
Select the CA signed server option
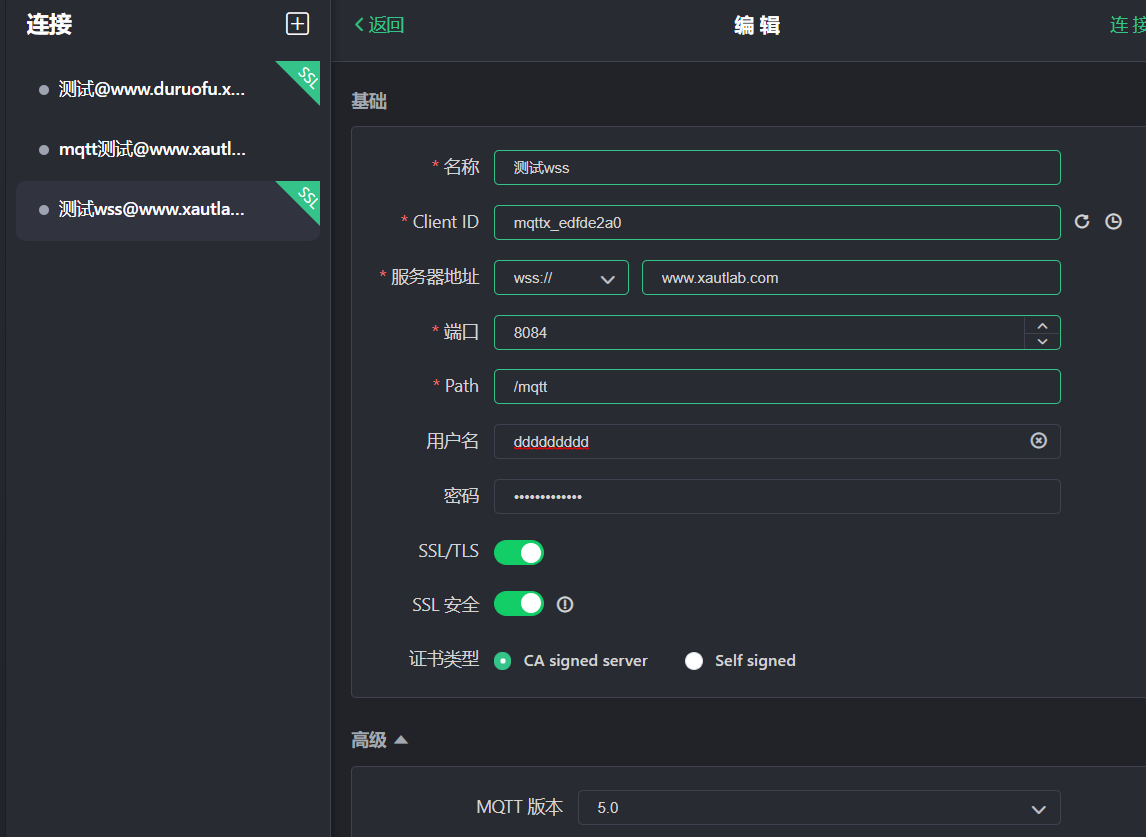point(503,661)
